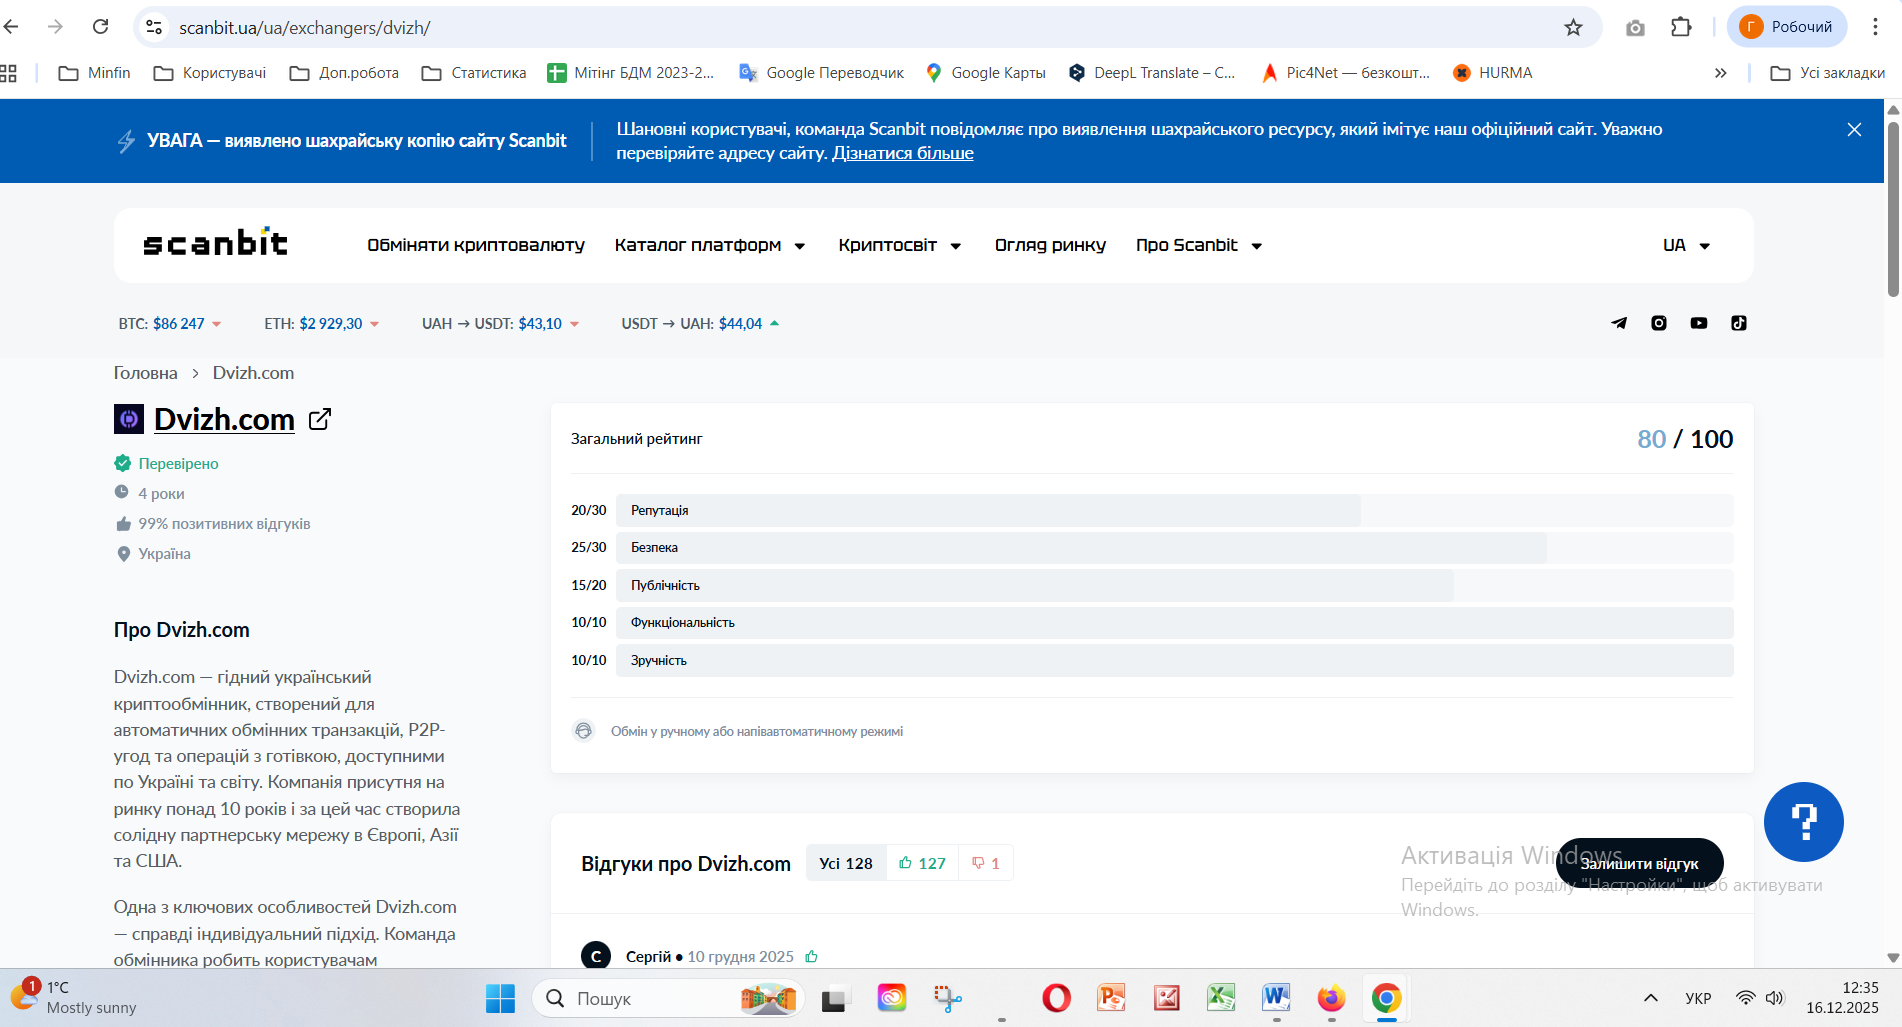Open the Chrome extensions puzzle icon
This screenshot has width=1902, height=1027.
(x=1681, y=27)
